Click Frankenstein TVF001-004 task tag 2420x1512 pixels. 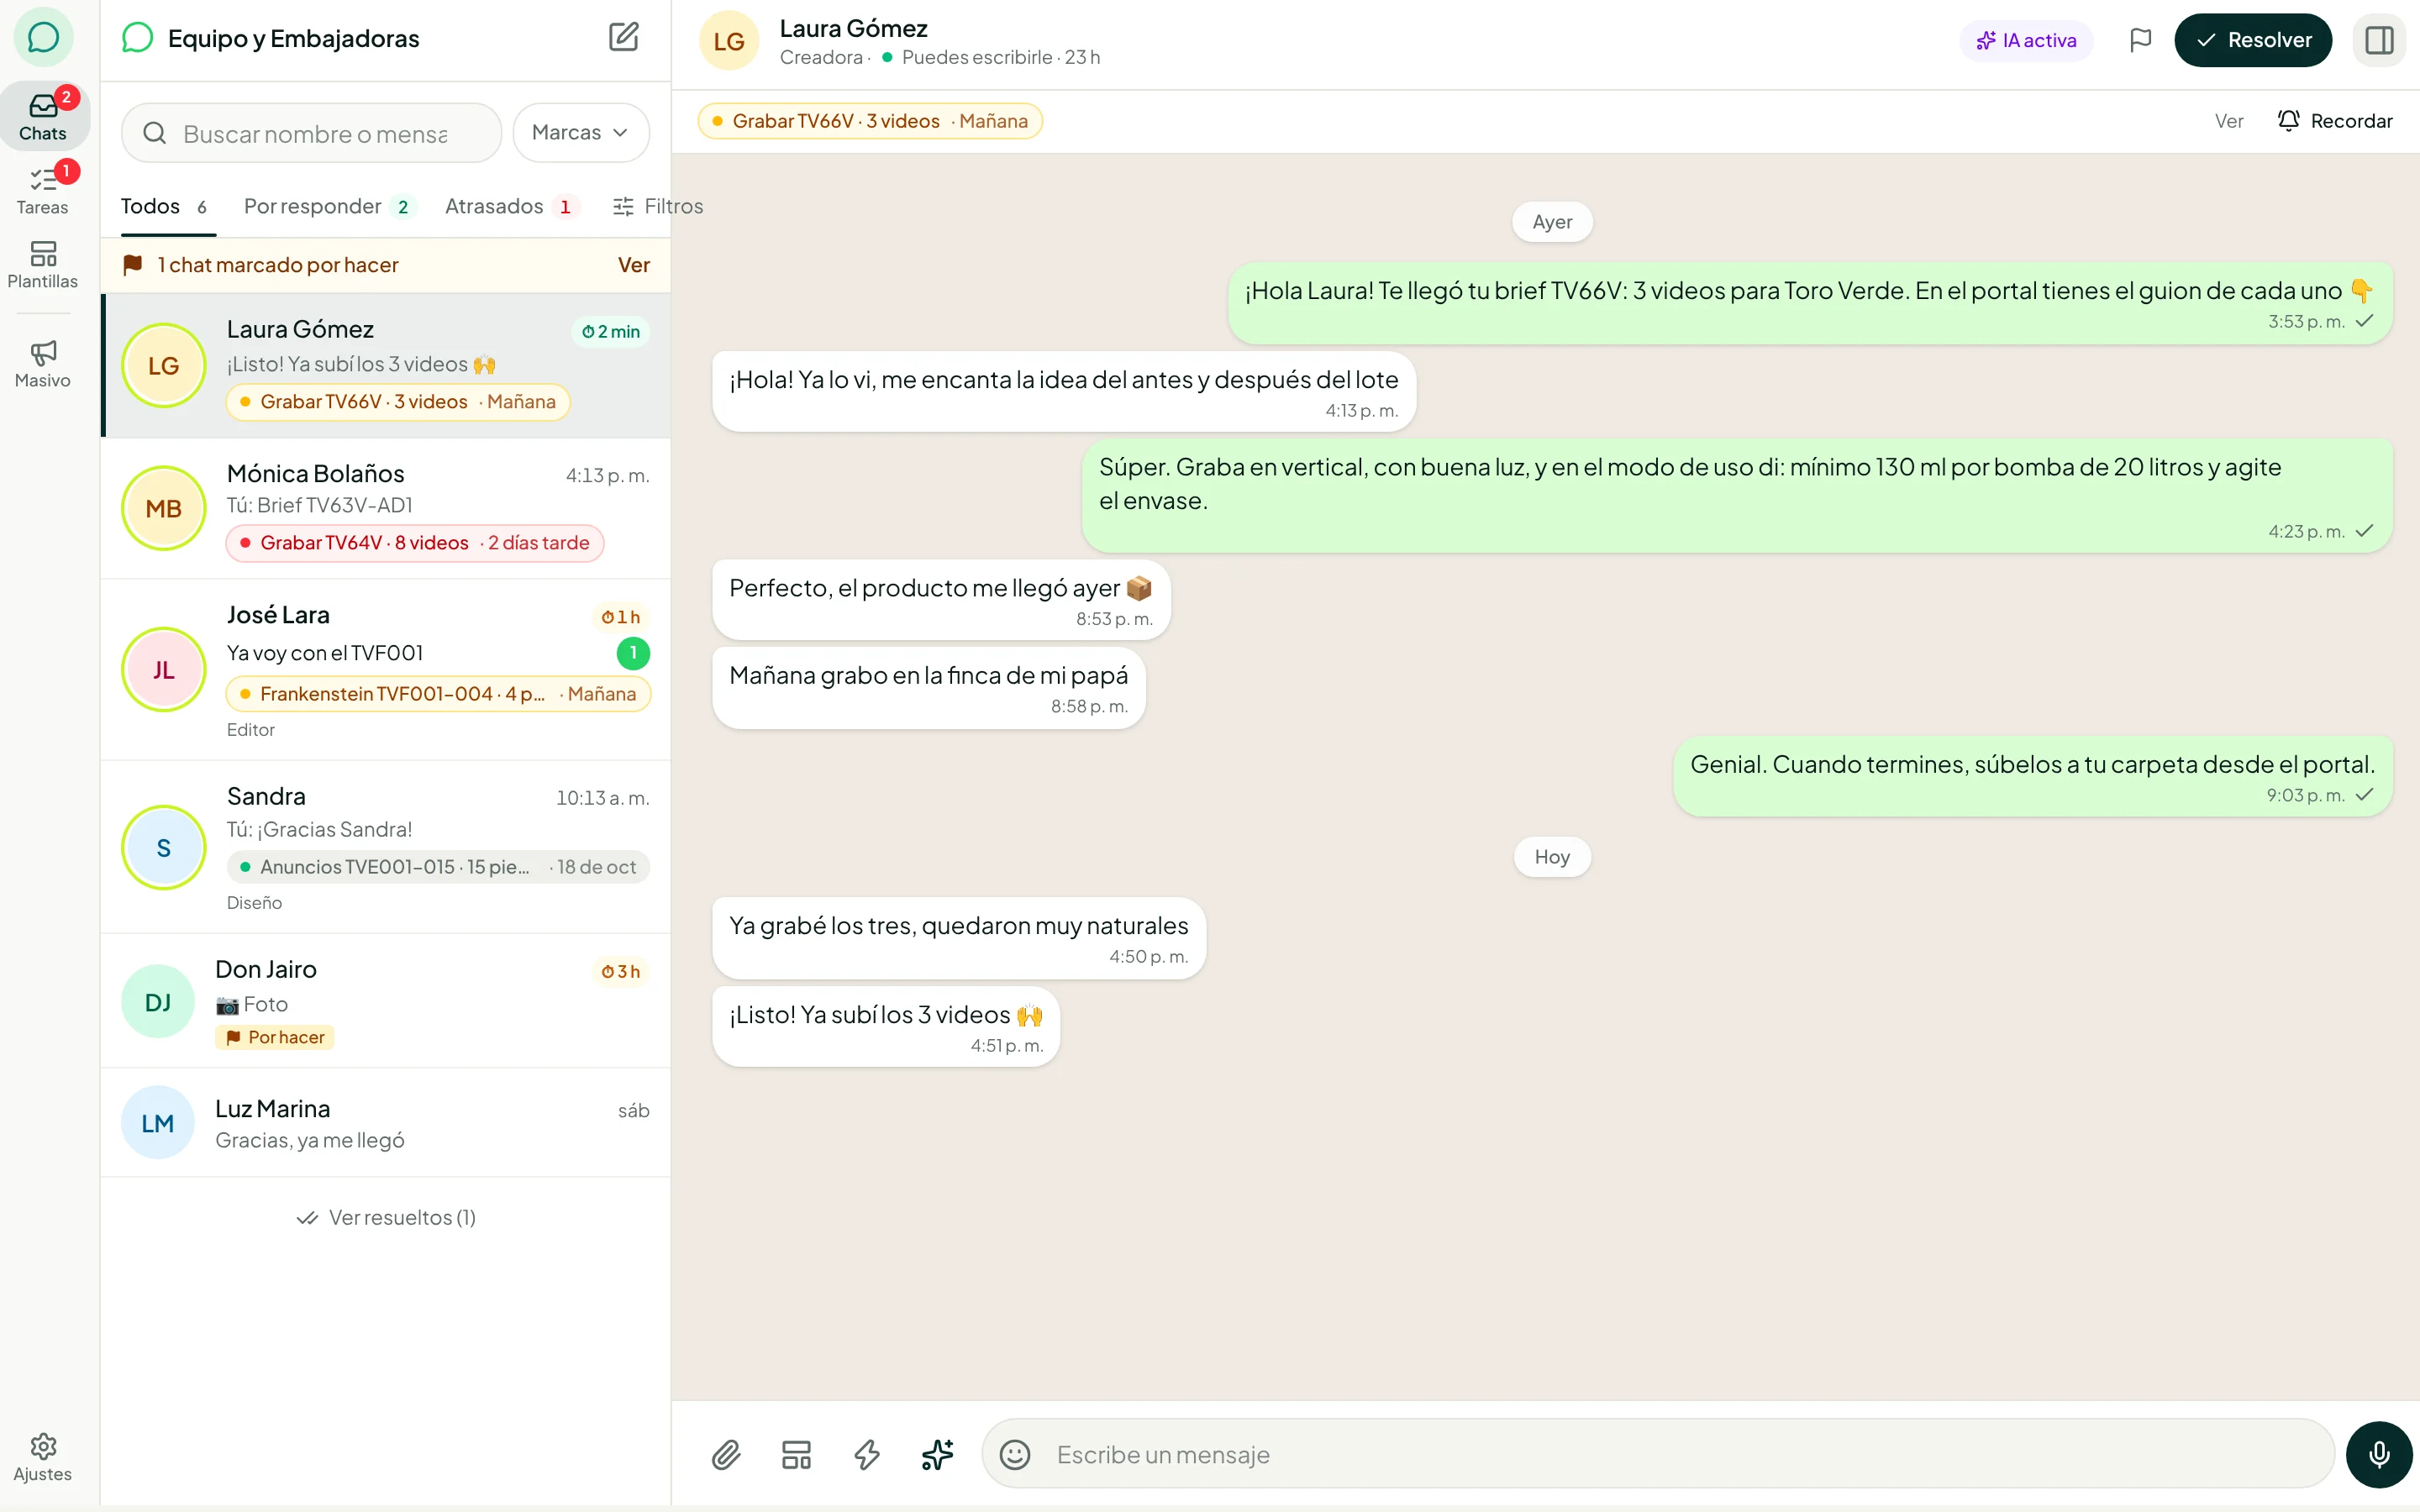pos(438,693)
